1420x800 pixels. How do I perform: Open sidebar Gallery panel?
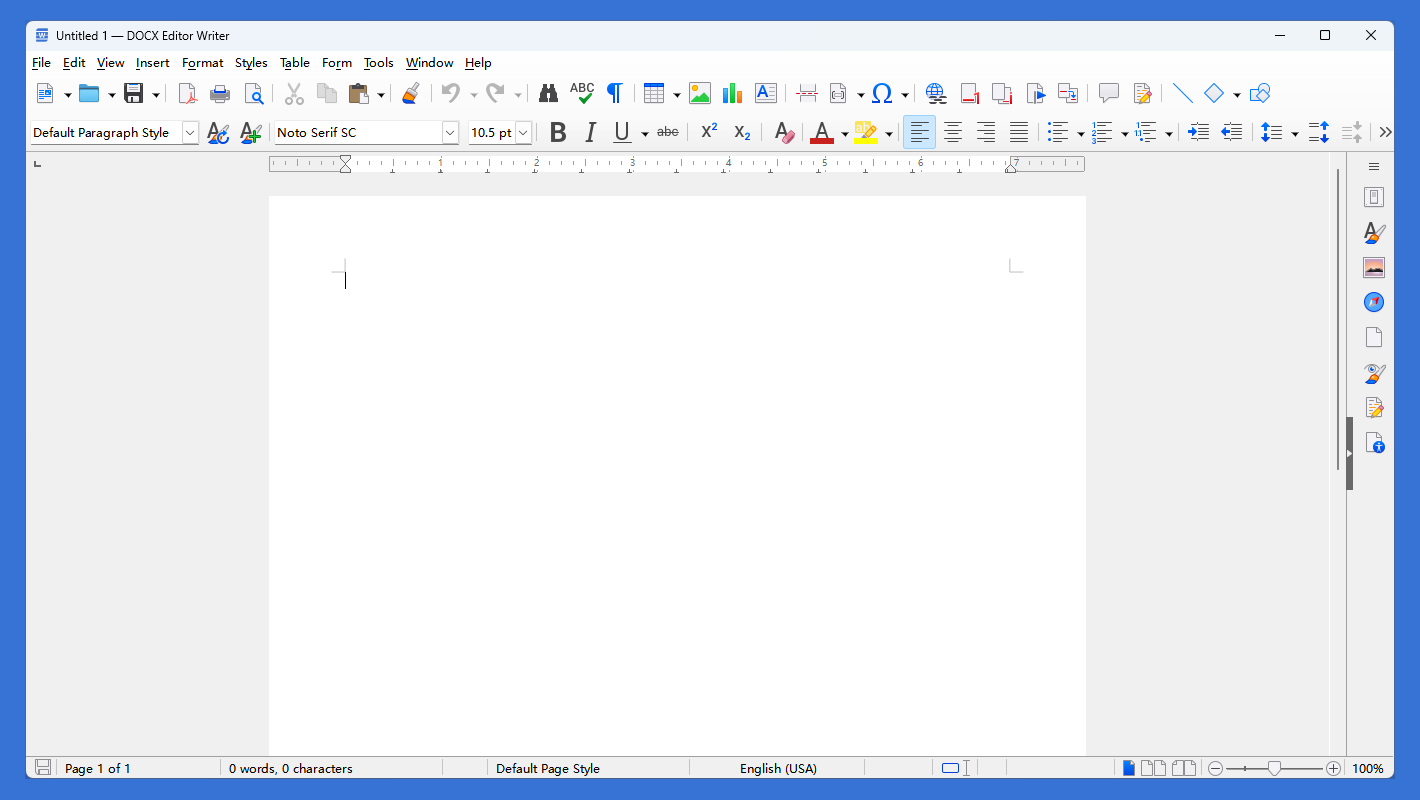coord(1374,268)
